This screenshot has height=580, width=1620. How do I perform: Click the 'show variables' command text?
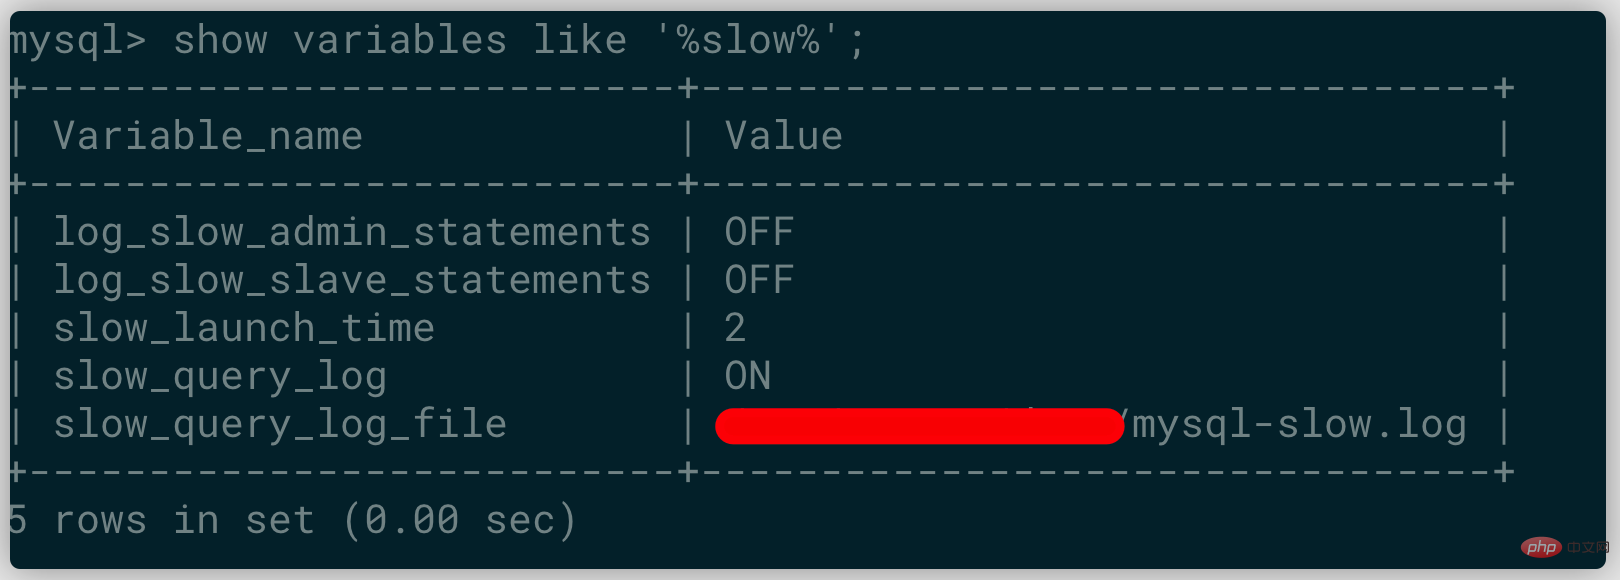coord(340,41)
